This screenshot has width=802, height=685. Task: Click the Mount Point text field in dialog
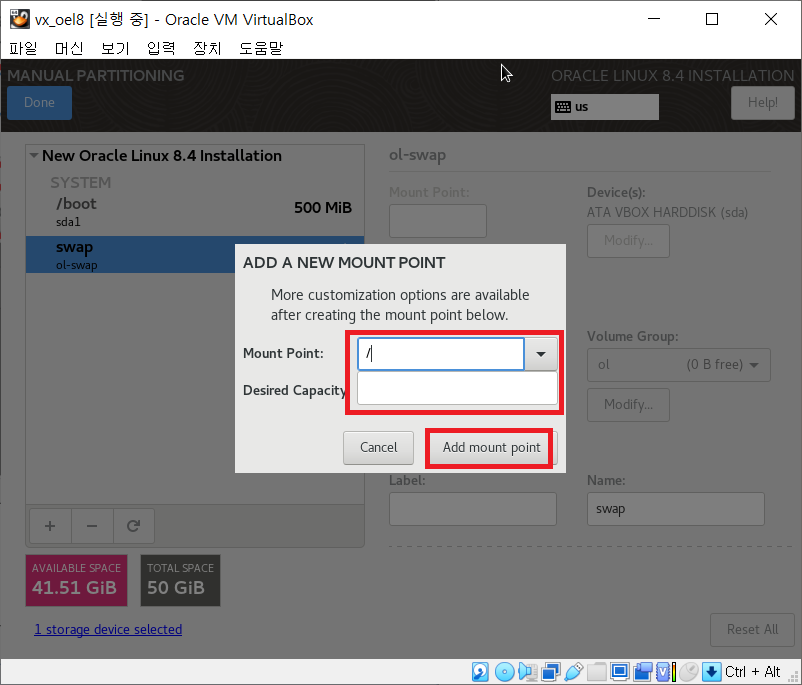(440, 353)
